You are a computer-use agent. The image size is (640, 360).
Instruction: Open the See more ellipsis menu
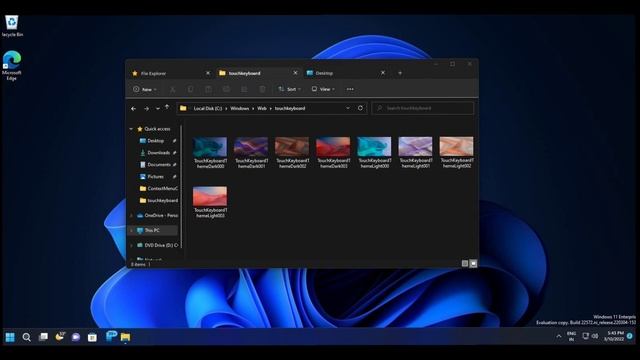click(350, 89)
